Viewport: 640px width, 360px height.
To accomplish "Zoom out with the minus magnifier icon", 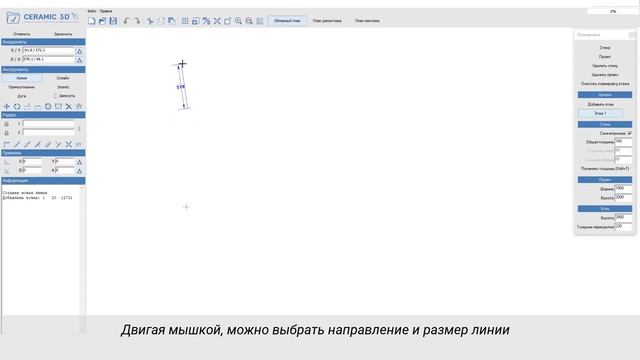I will pyautogui.click(x=249, y=21).
